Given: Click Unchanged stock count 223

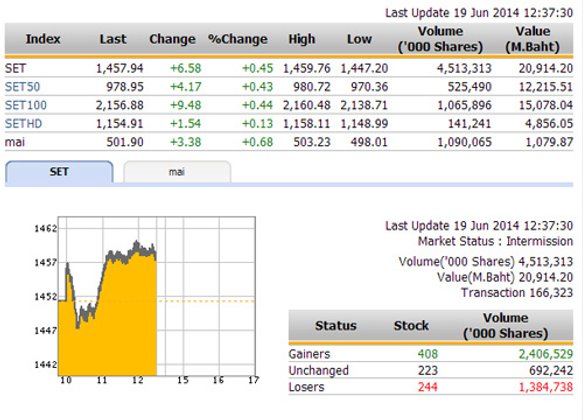Looking at the screenshot, I should click(x=428, y=371).
